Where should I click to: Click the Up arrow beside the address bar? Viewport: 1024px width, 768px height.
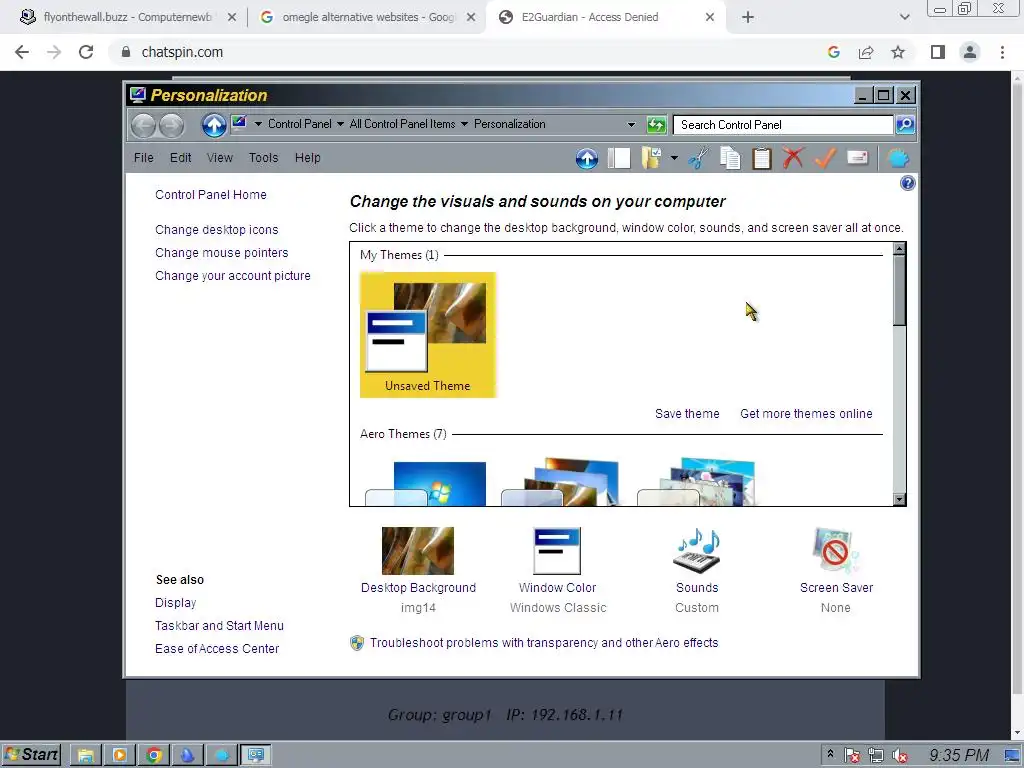(x=214, y=125)
